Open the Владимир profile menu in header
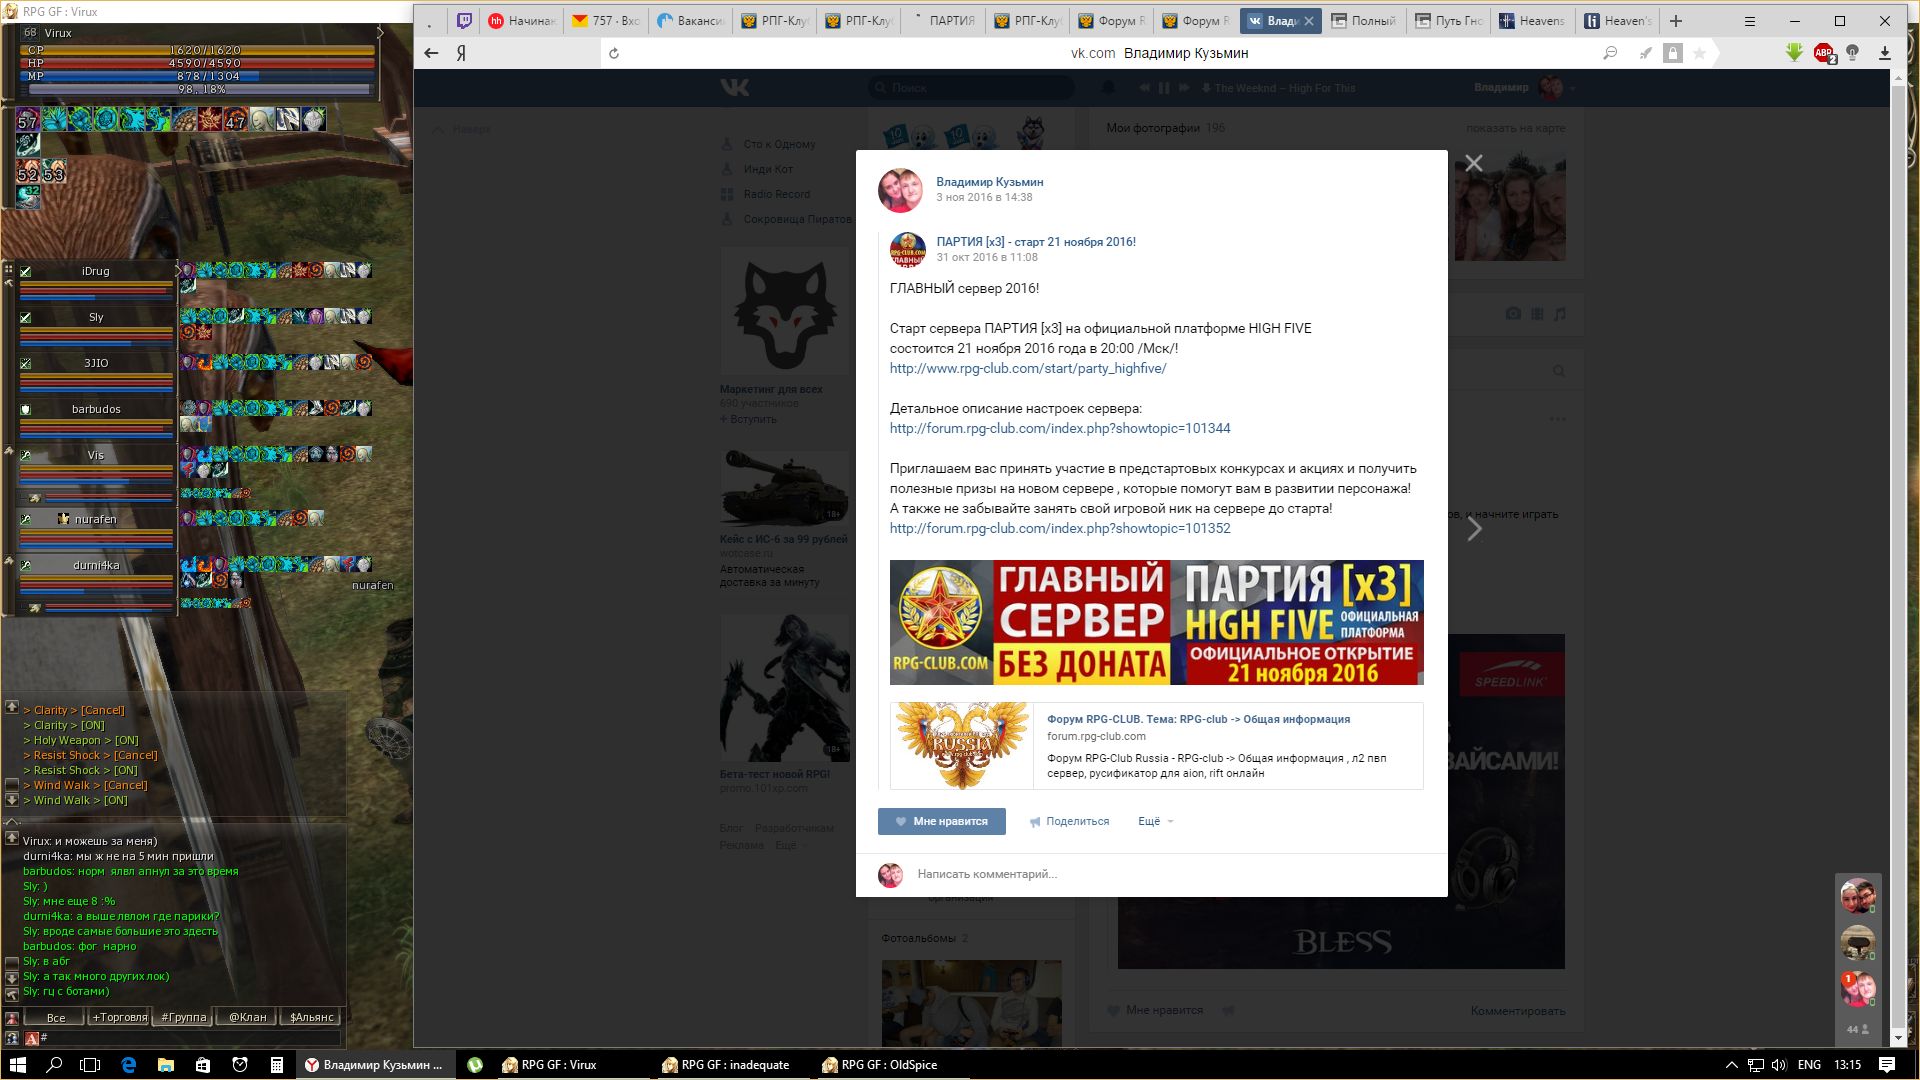The image size is (1920, 1080). pos(1524,88)
